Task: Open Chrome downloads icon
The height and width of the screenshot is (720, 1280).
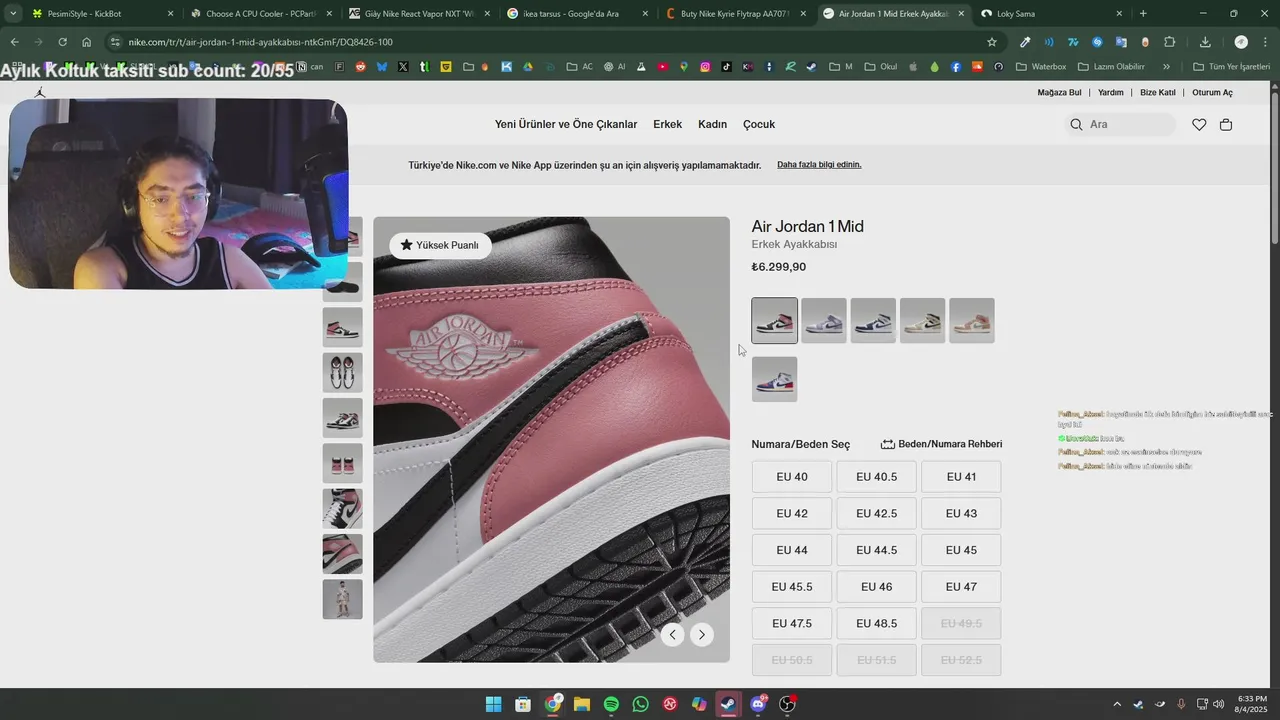Action: click(x=1205, y=42)
